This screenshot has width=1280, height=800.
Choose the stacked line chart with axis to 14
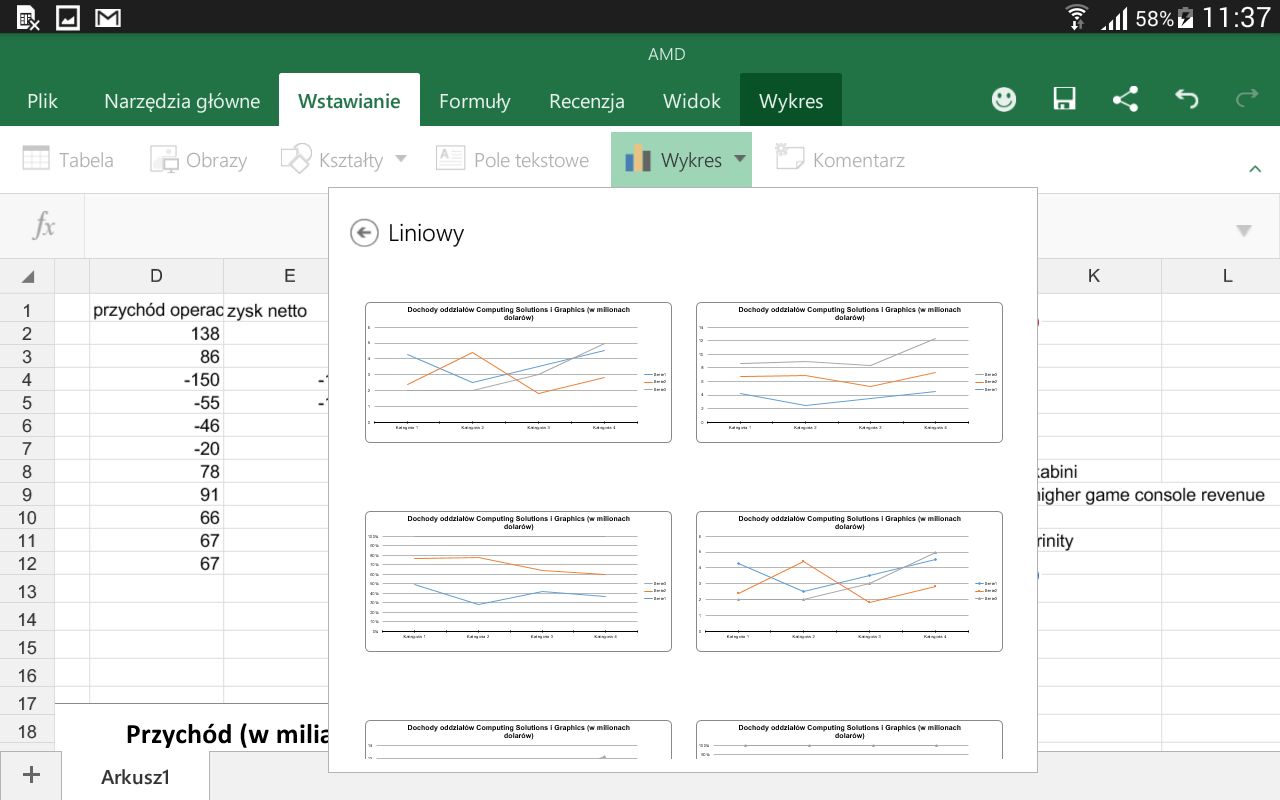(849, 372)
